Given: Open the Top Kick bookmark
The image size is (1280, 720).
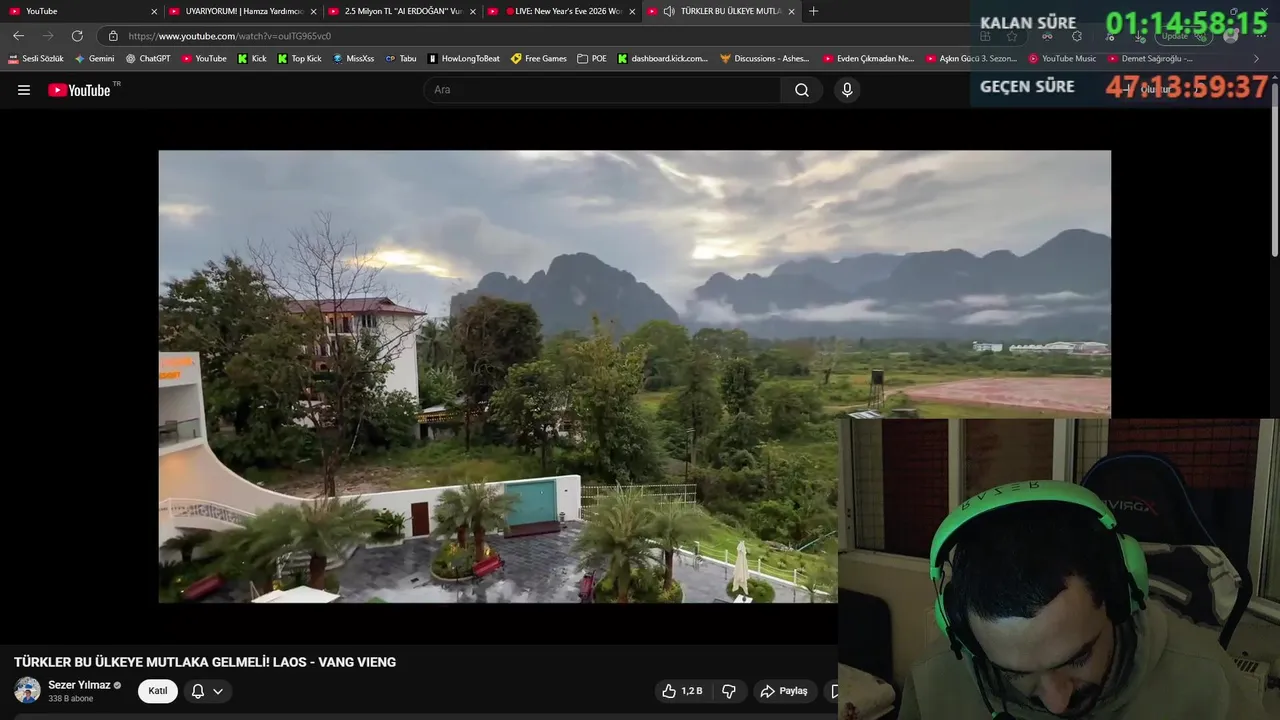Looking at the screenshot, I should tap(299, 59).
